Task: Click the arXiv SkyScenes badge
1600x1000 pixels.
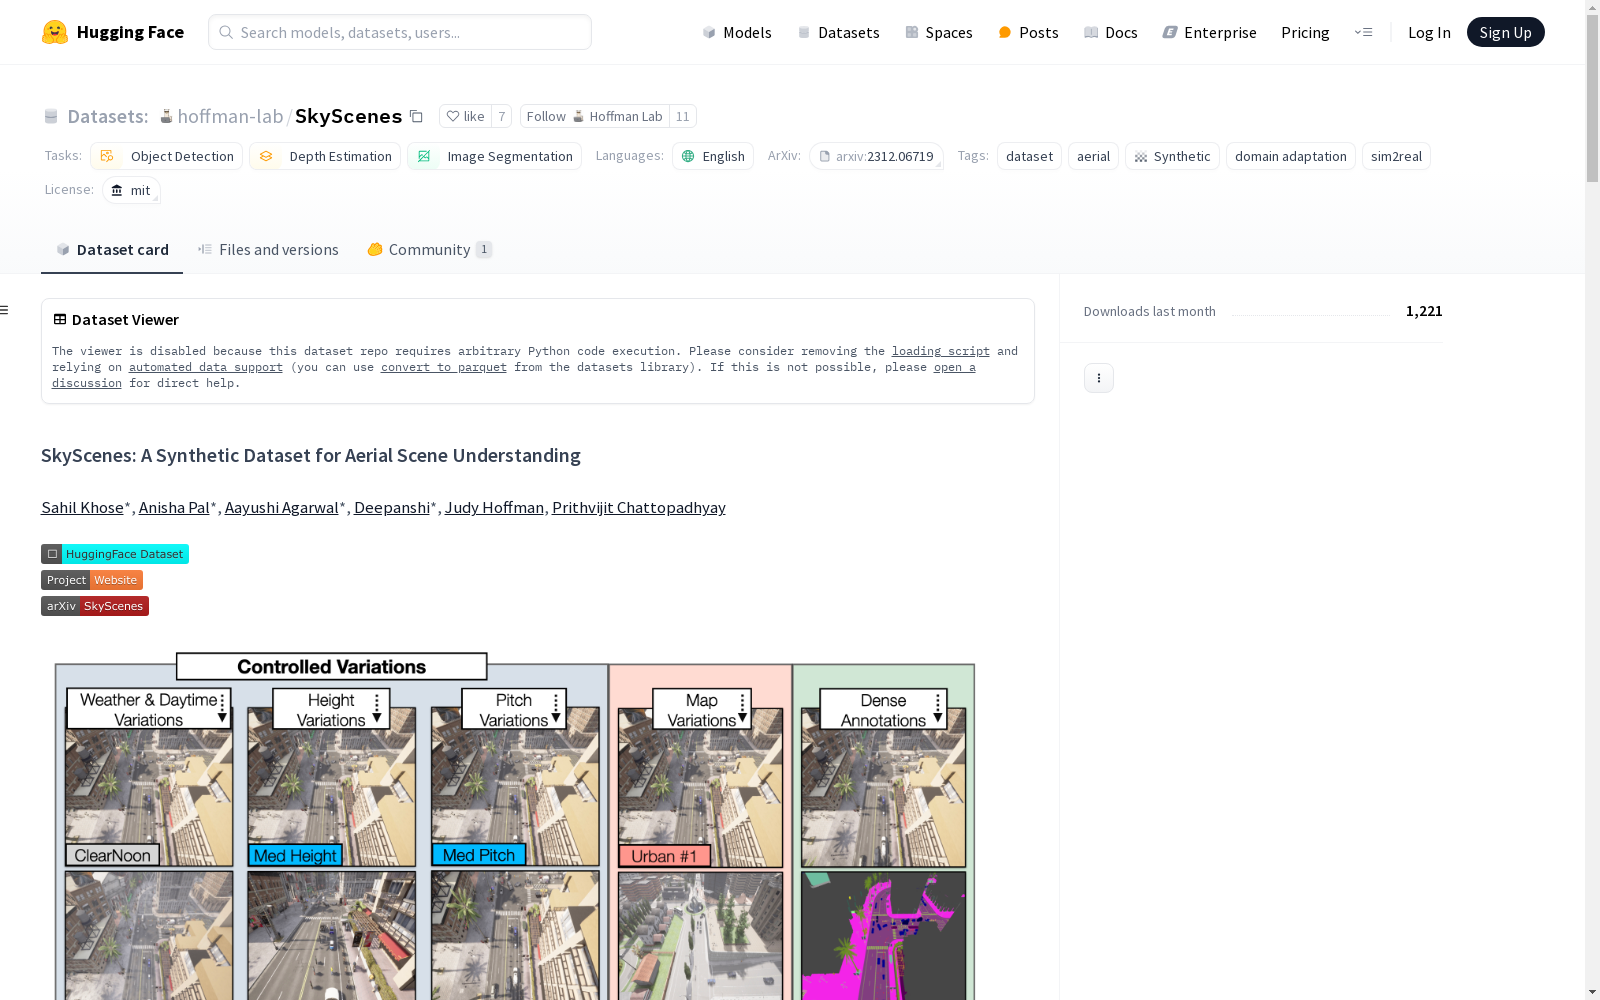Action: (x=95, y=606)
